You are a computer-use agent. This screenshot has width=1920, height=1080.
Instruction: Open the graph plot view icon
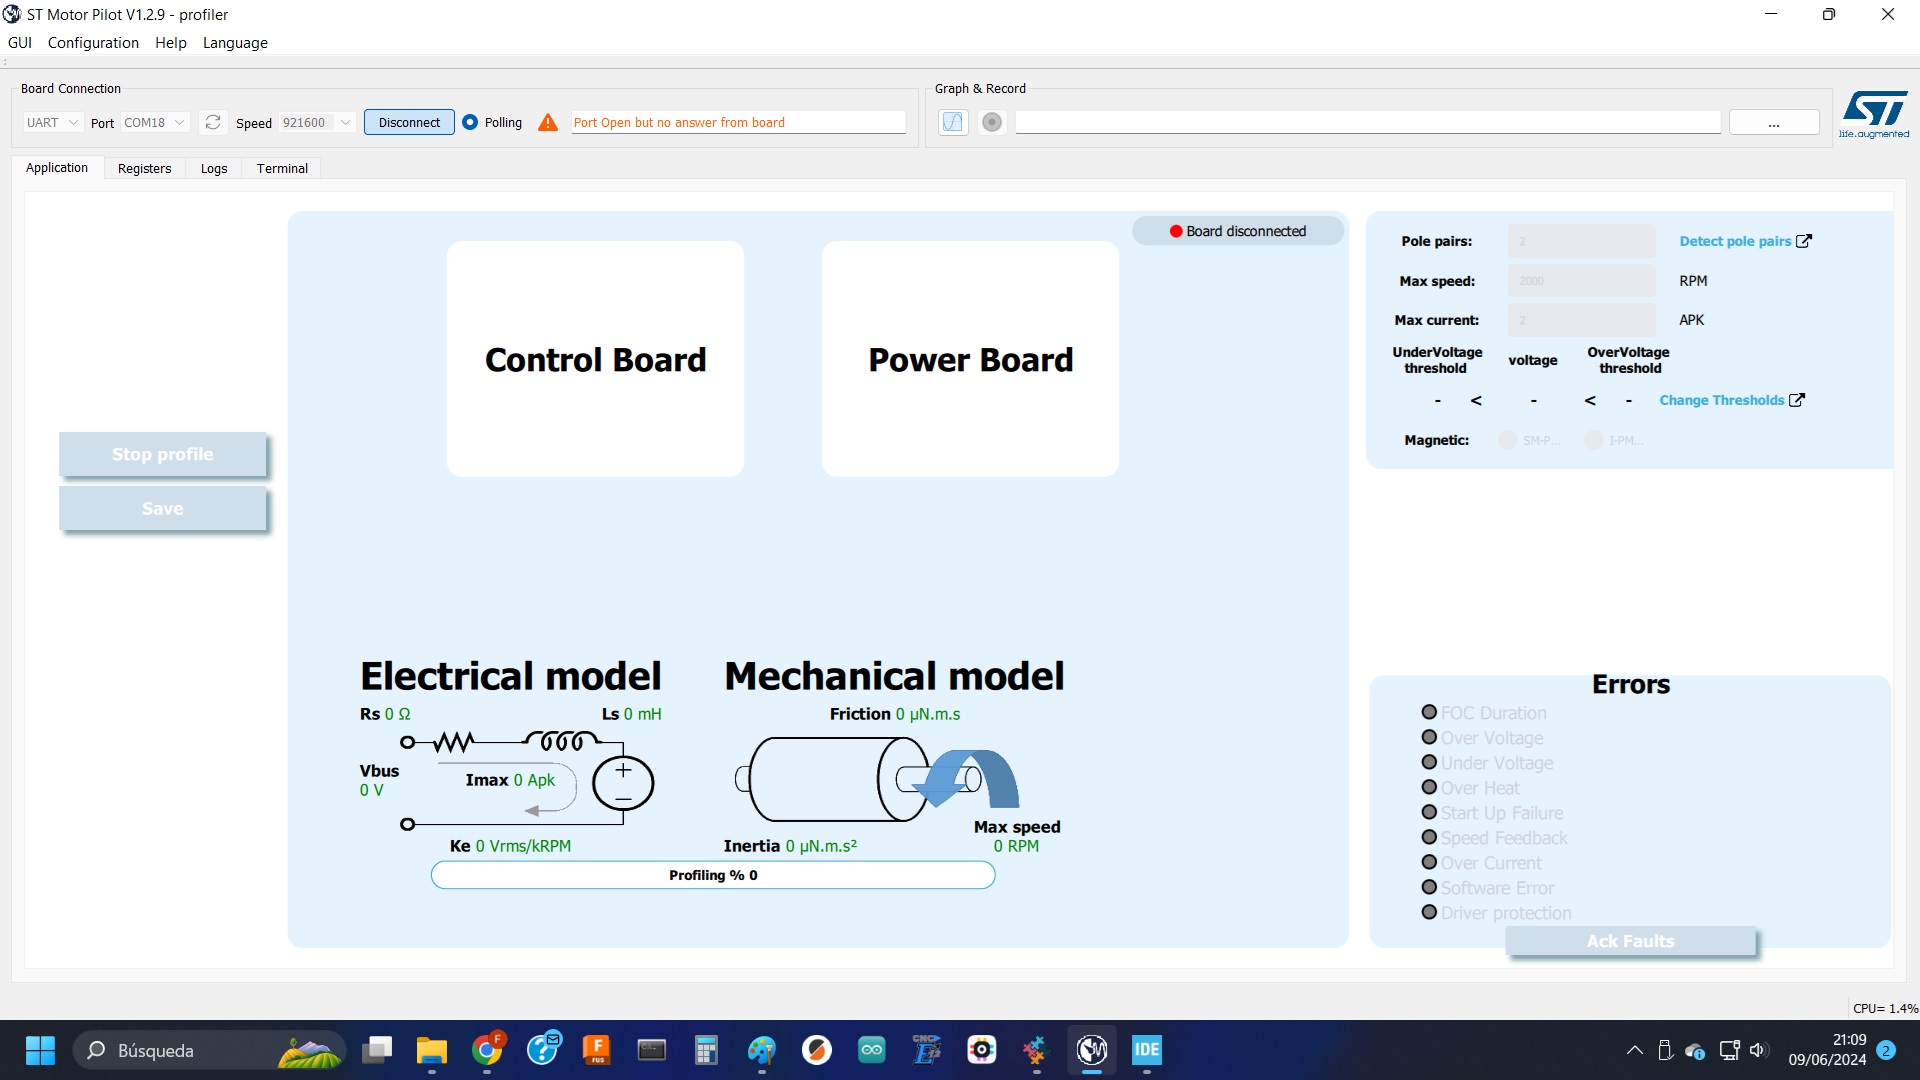pos(952,122)
